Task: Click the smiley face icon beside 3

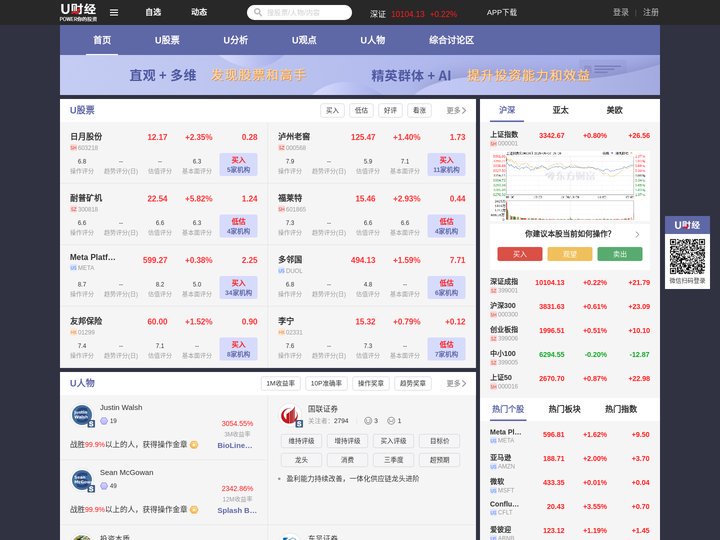Action: [x=368, y=421]
